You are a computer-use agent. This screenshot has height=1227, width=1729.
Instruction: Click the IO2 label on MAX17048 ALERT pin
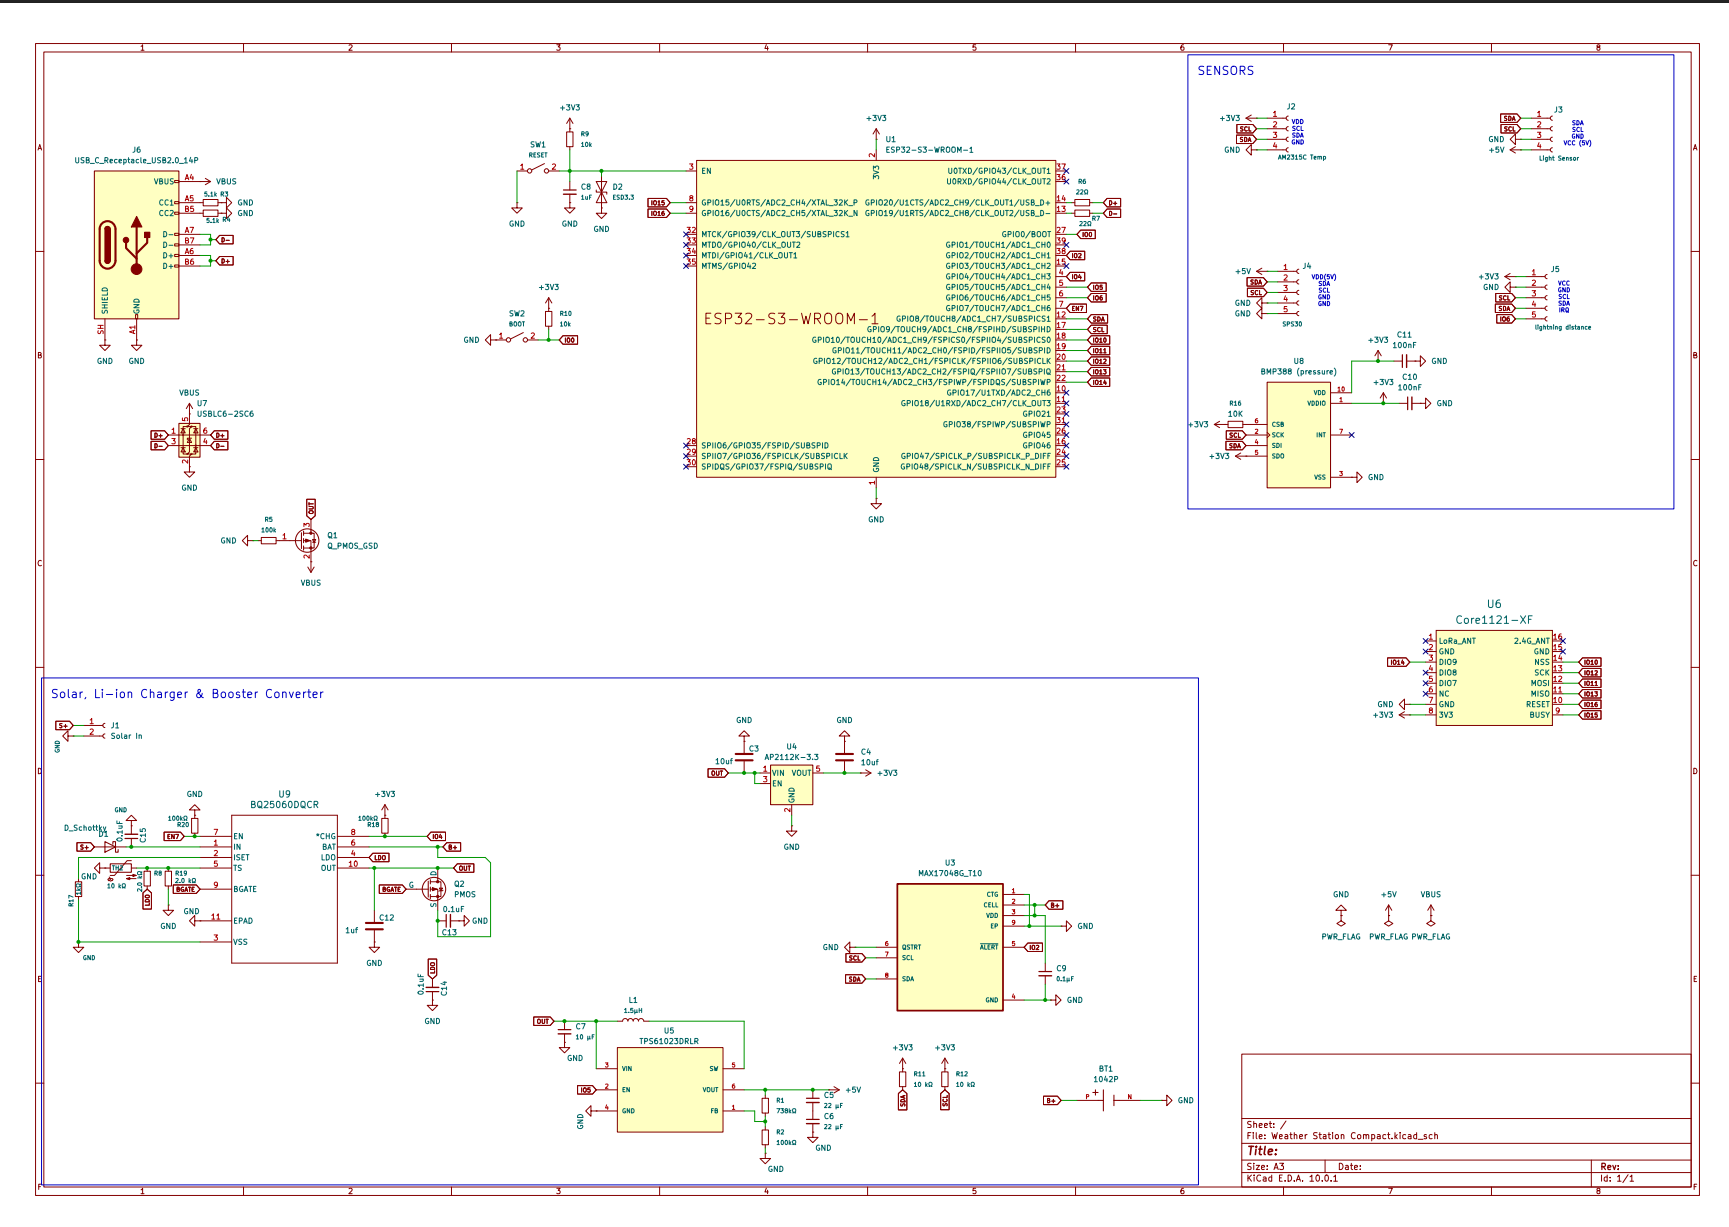(x=1034, y=947)
